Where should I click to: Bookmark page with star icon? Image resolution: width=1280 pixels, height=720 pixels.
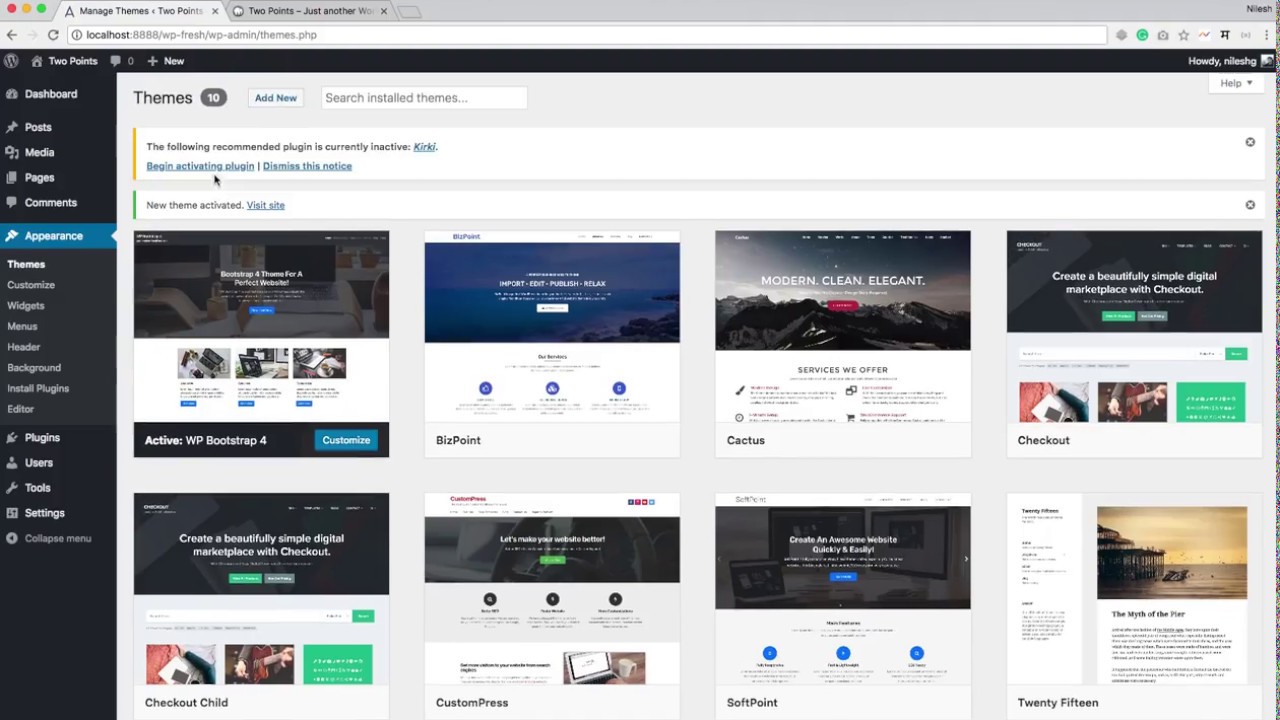(x=1183, y=35)
